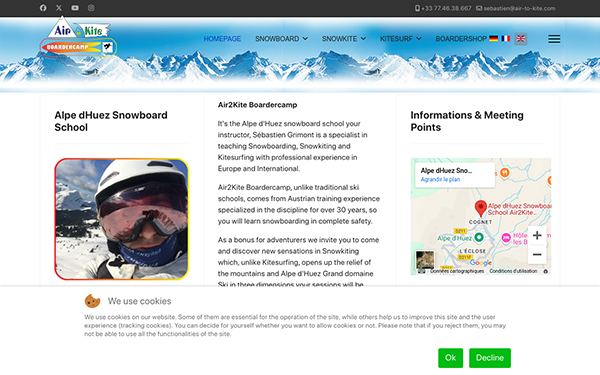Open the hamburger menu icon
The width and height of the screenshot is (600, 375).
(x=554, y=39)
